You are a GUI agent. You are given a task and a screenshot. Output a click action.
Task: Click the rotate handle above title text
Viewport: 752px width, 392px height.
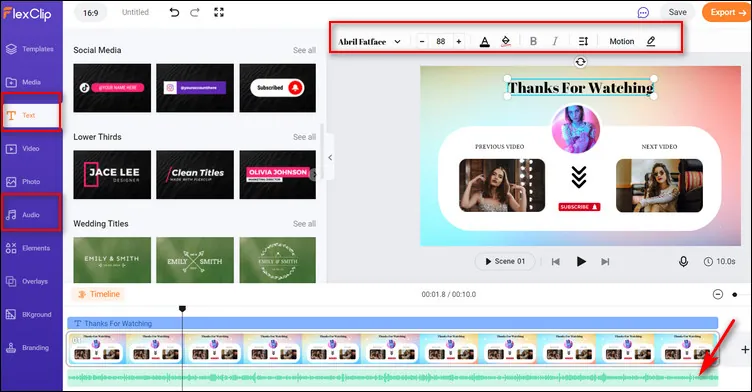[x=580, y=62]
